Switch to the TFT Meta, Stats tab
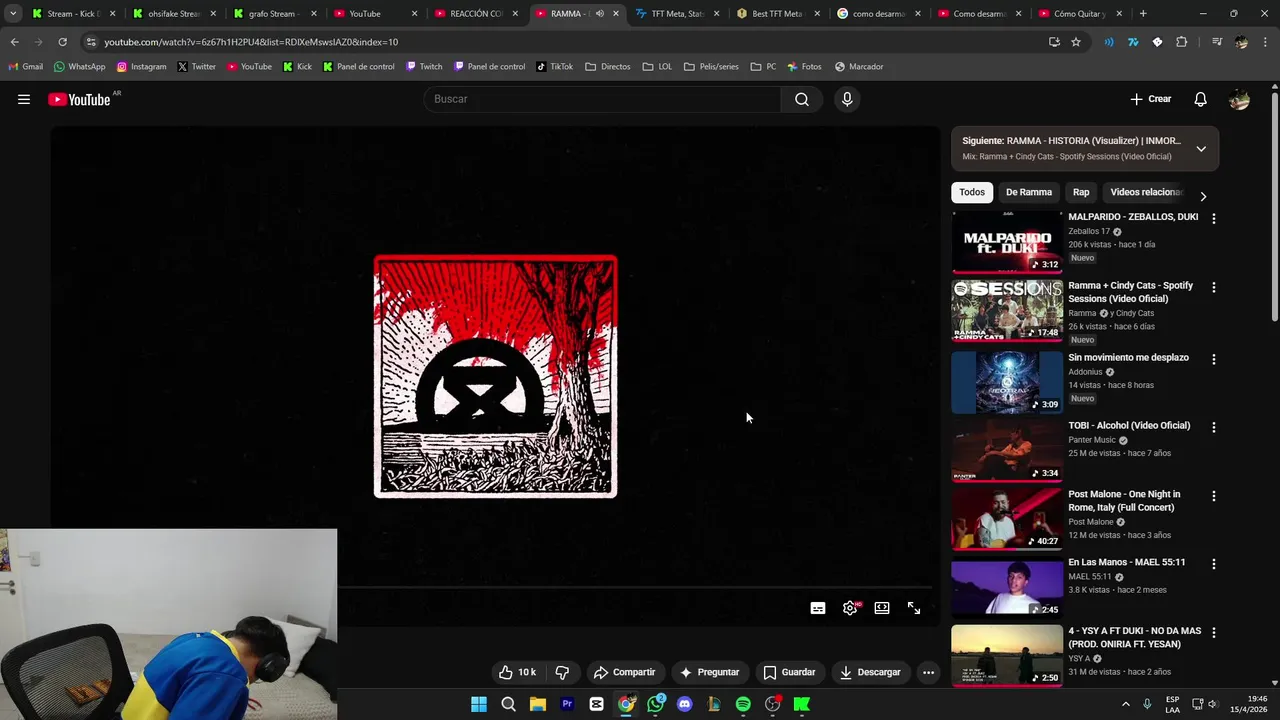Image resolution: width=1280 pixels, height=720 pixels. click(x=677, y=14)
